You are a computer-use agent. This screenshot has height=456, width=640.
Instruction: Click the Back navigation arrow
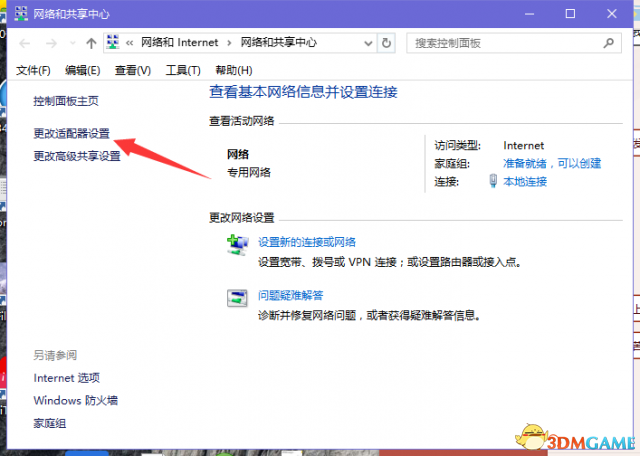click(25, 43)
